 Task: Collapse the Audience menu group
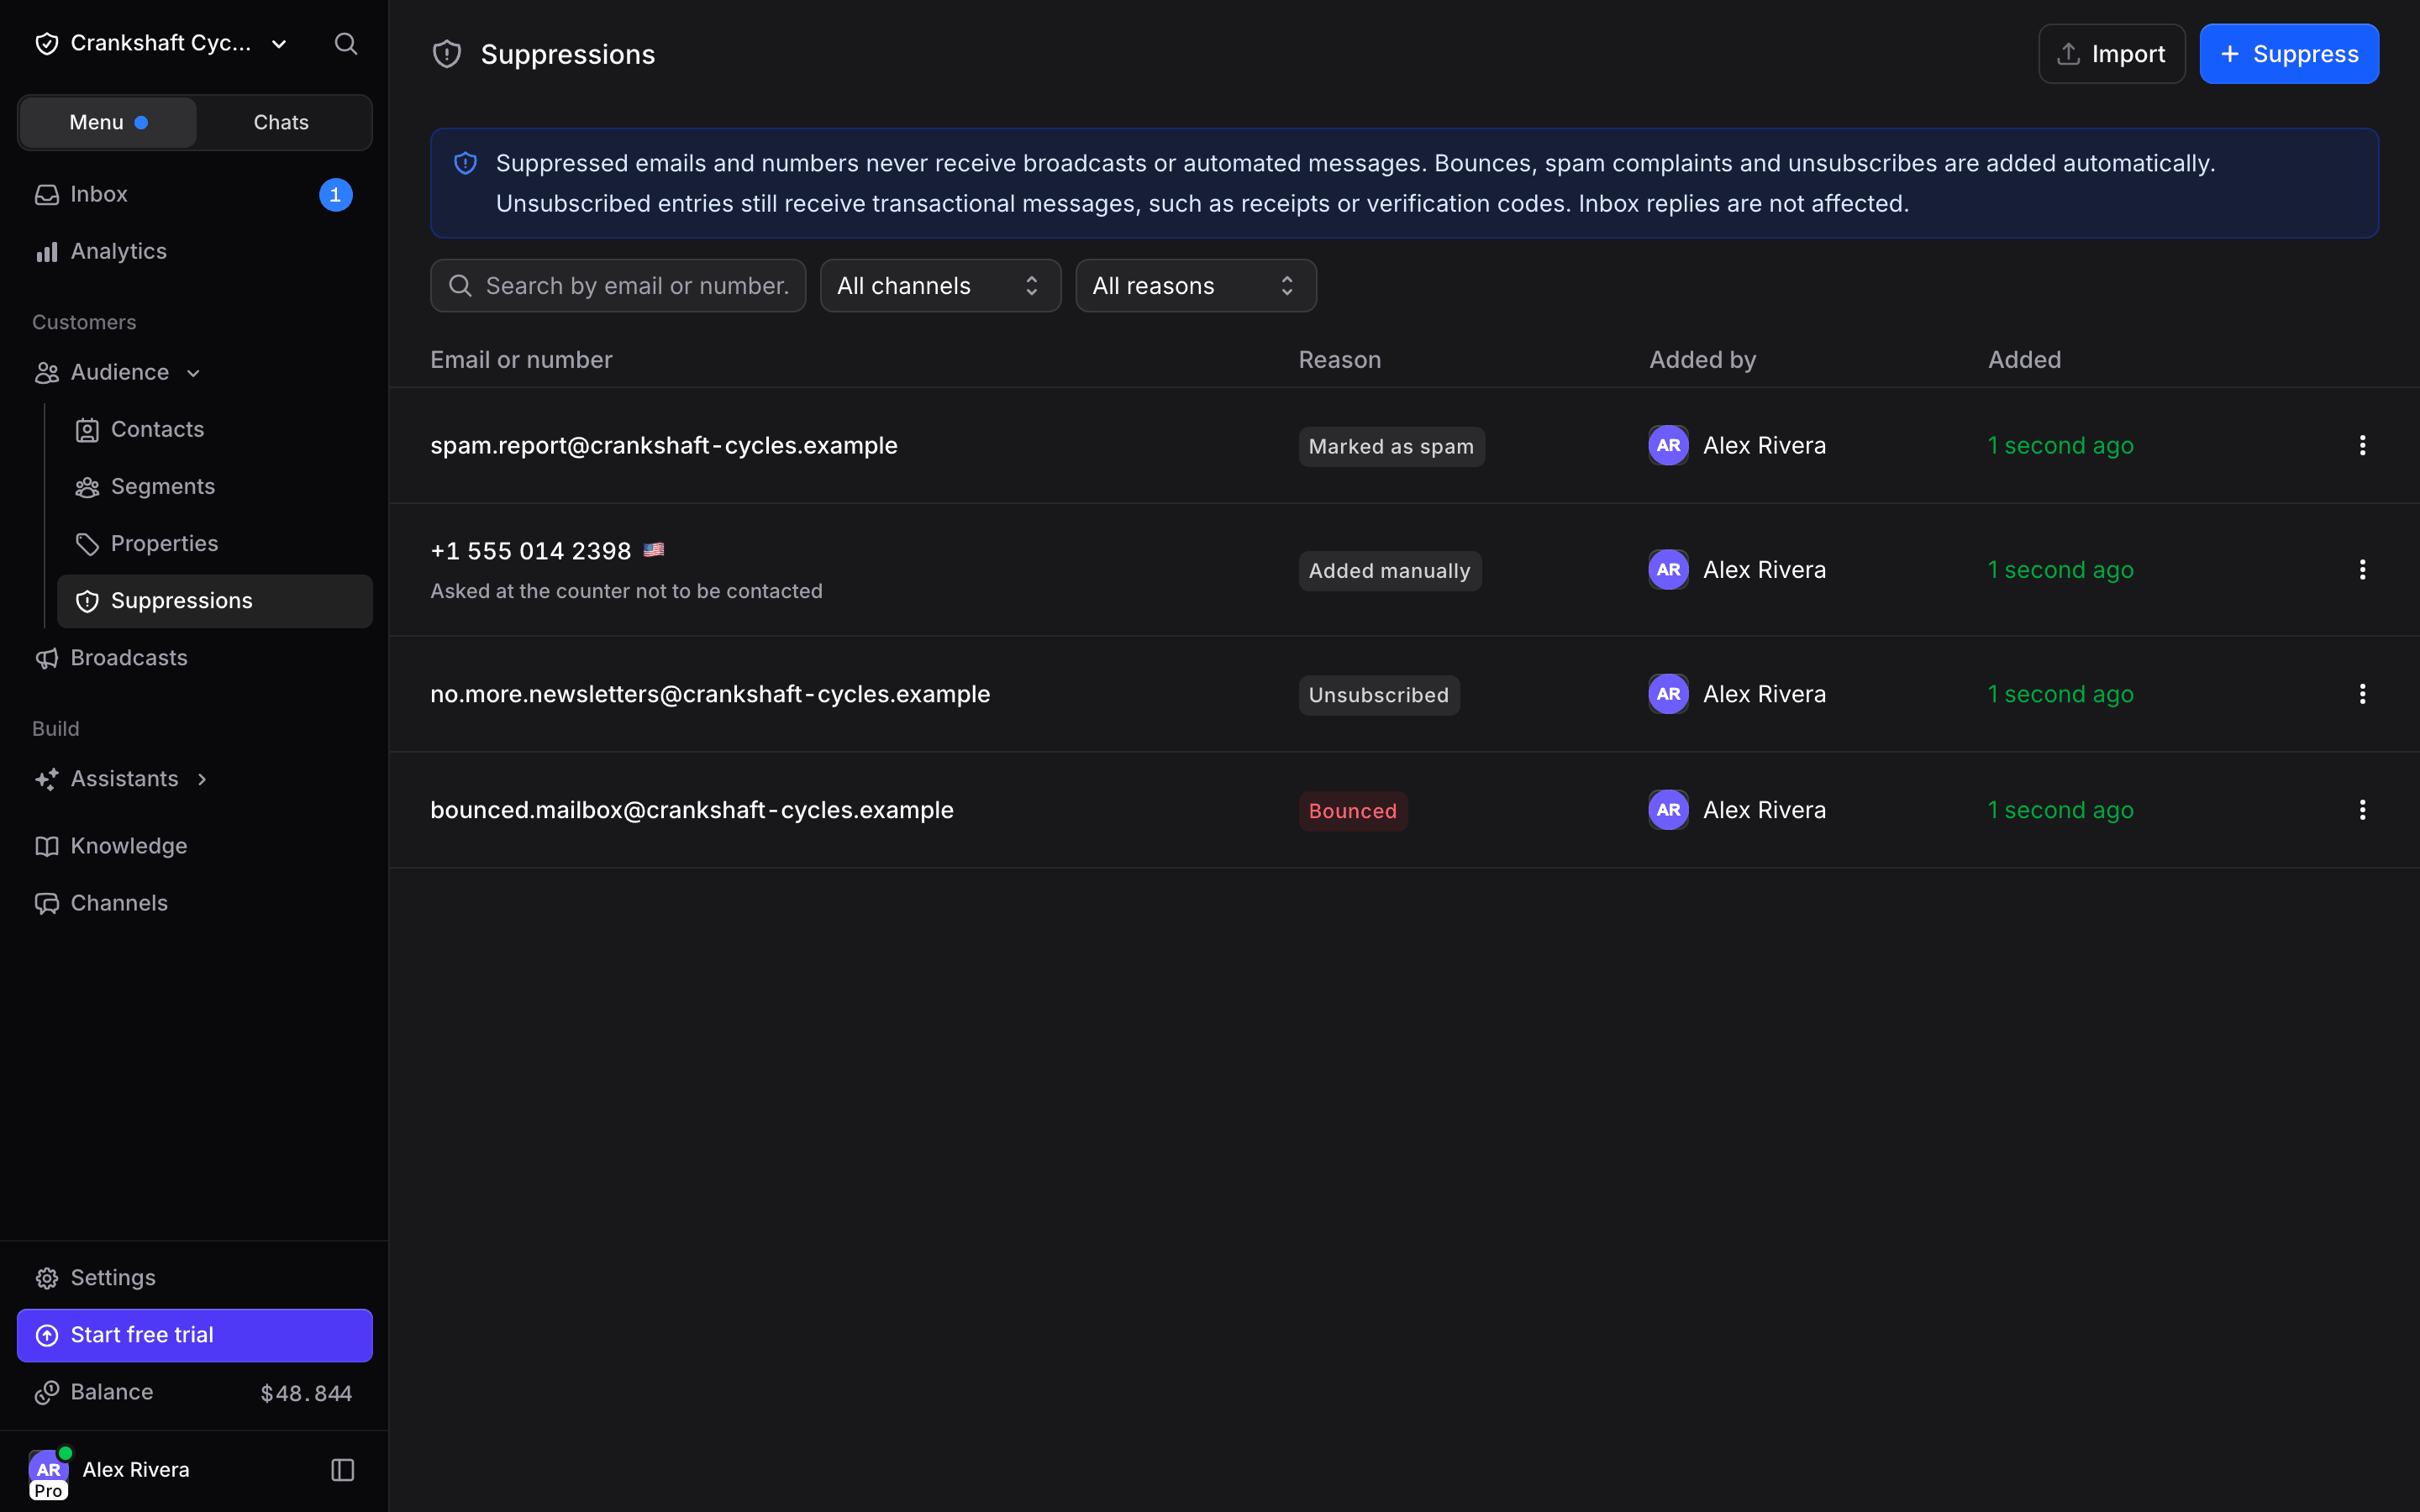tap(193, 372)
